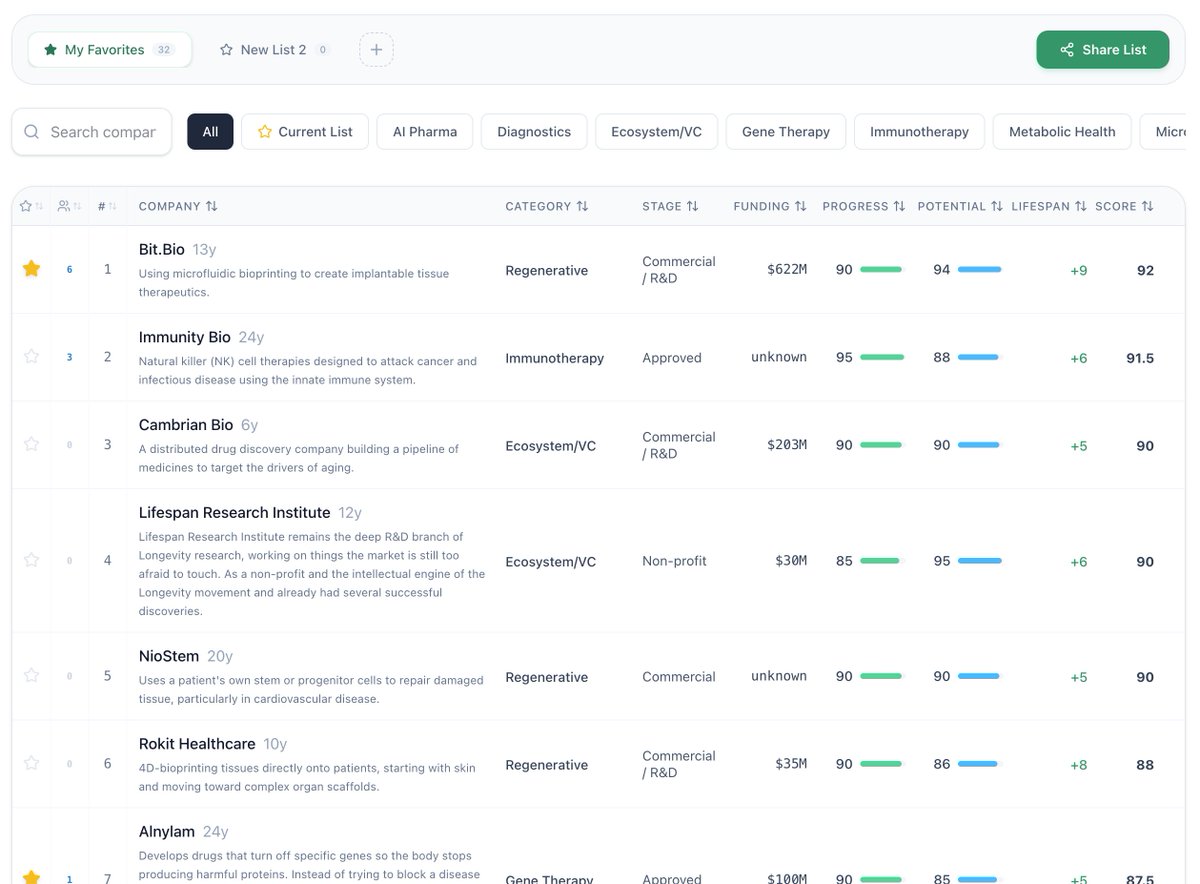Click Bit.Bio lifespan +9 value
The width and height of the screenshot is (1200, 884).
point(1078,270)
